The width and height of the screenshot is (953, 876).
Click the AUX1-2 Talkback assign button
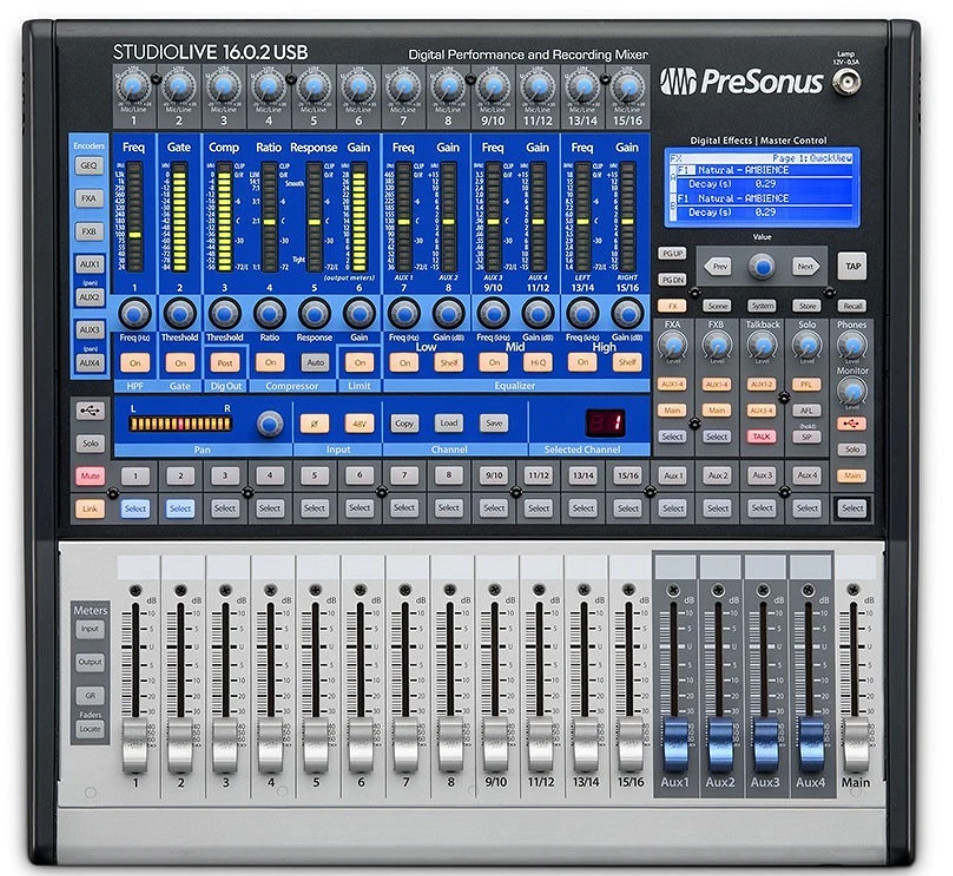coord(762,384)
